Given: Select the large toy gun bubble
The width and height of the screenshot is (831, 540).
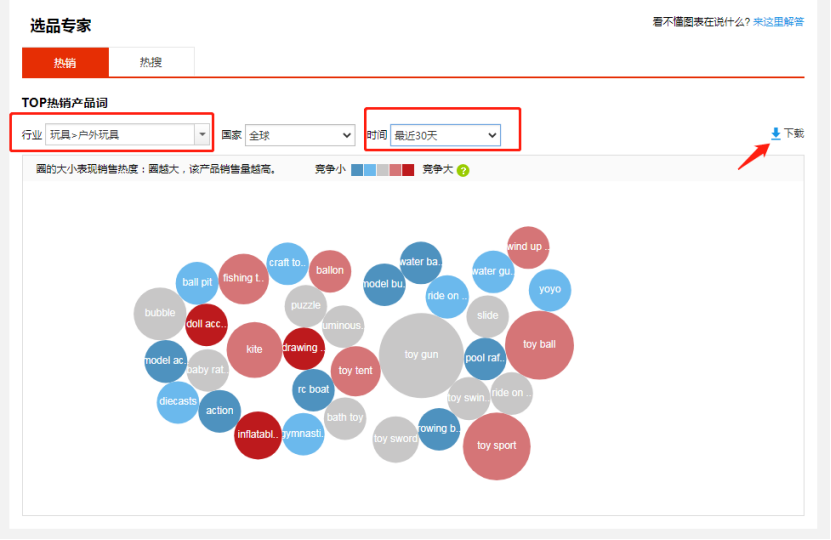Looking at the screenshot, I should pyautogui.click(x=421, y=355).
